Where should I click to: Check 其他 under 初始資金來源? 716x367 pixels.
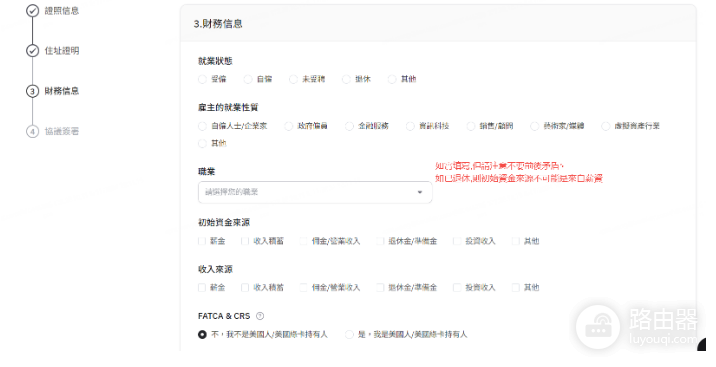tap(516, 241)
